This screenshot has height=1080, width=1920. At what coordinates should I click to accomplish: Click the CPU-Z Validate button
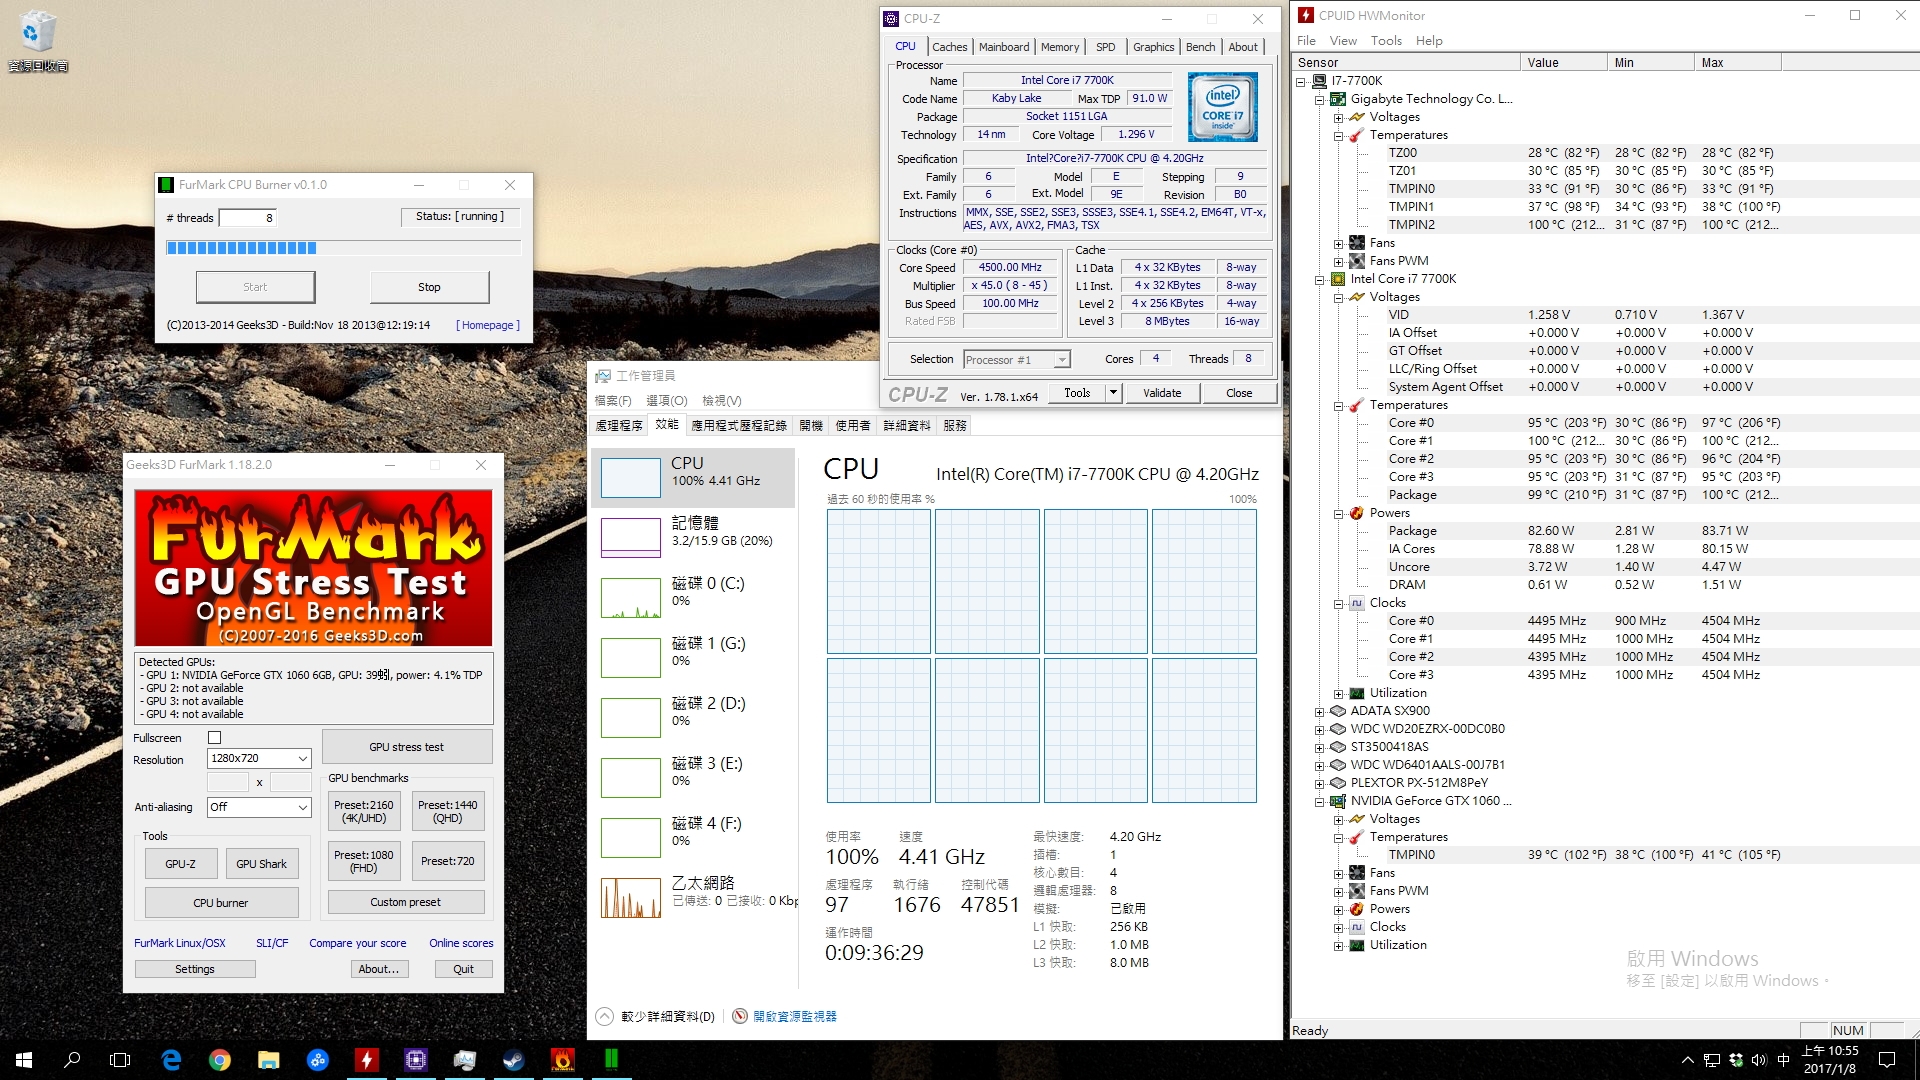click(x=1162, y=393)
